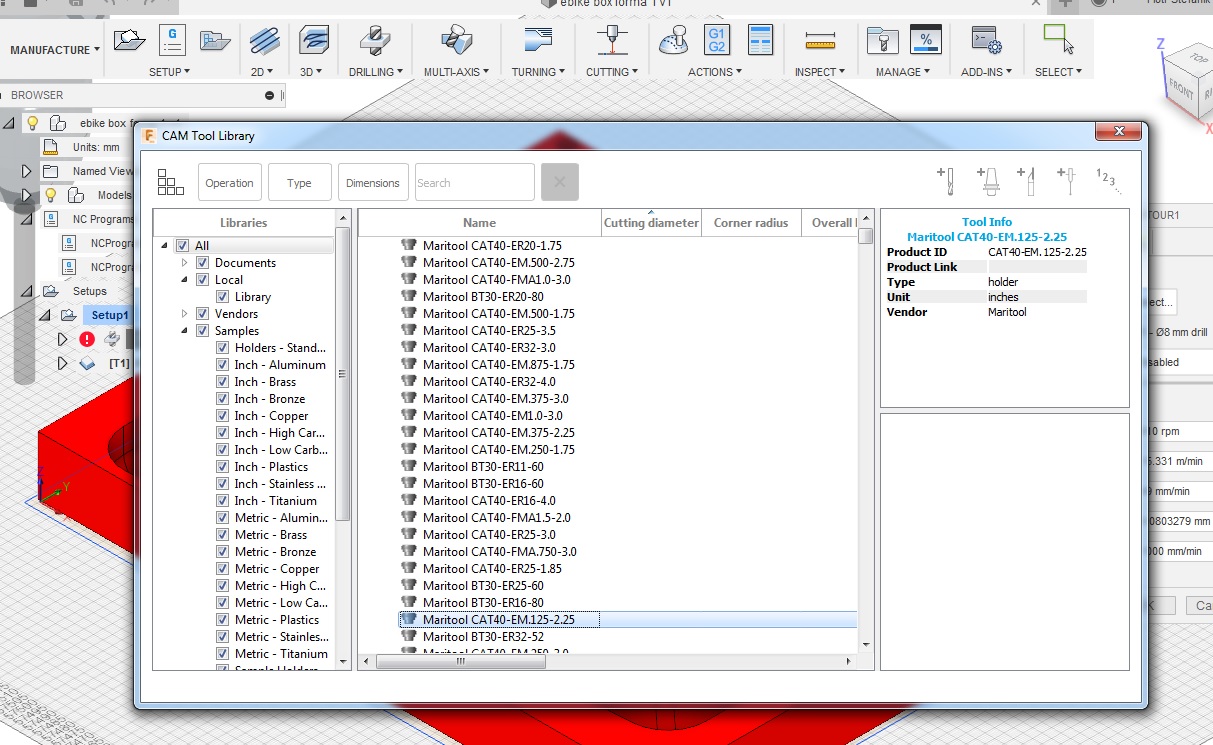Collapse the Local library node
The width and height of the screenshot is (1213, 745).
click(184, 280)
